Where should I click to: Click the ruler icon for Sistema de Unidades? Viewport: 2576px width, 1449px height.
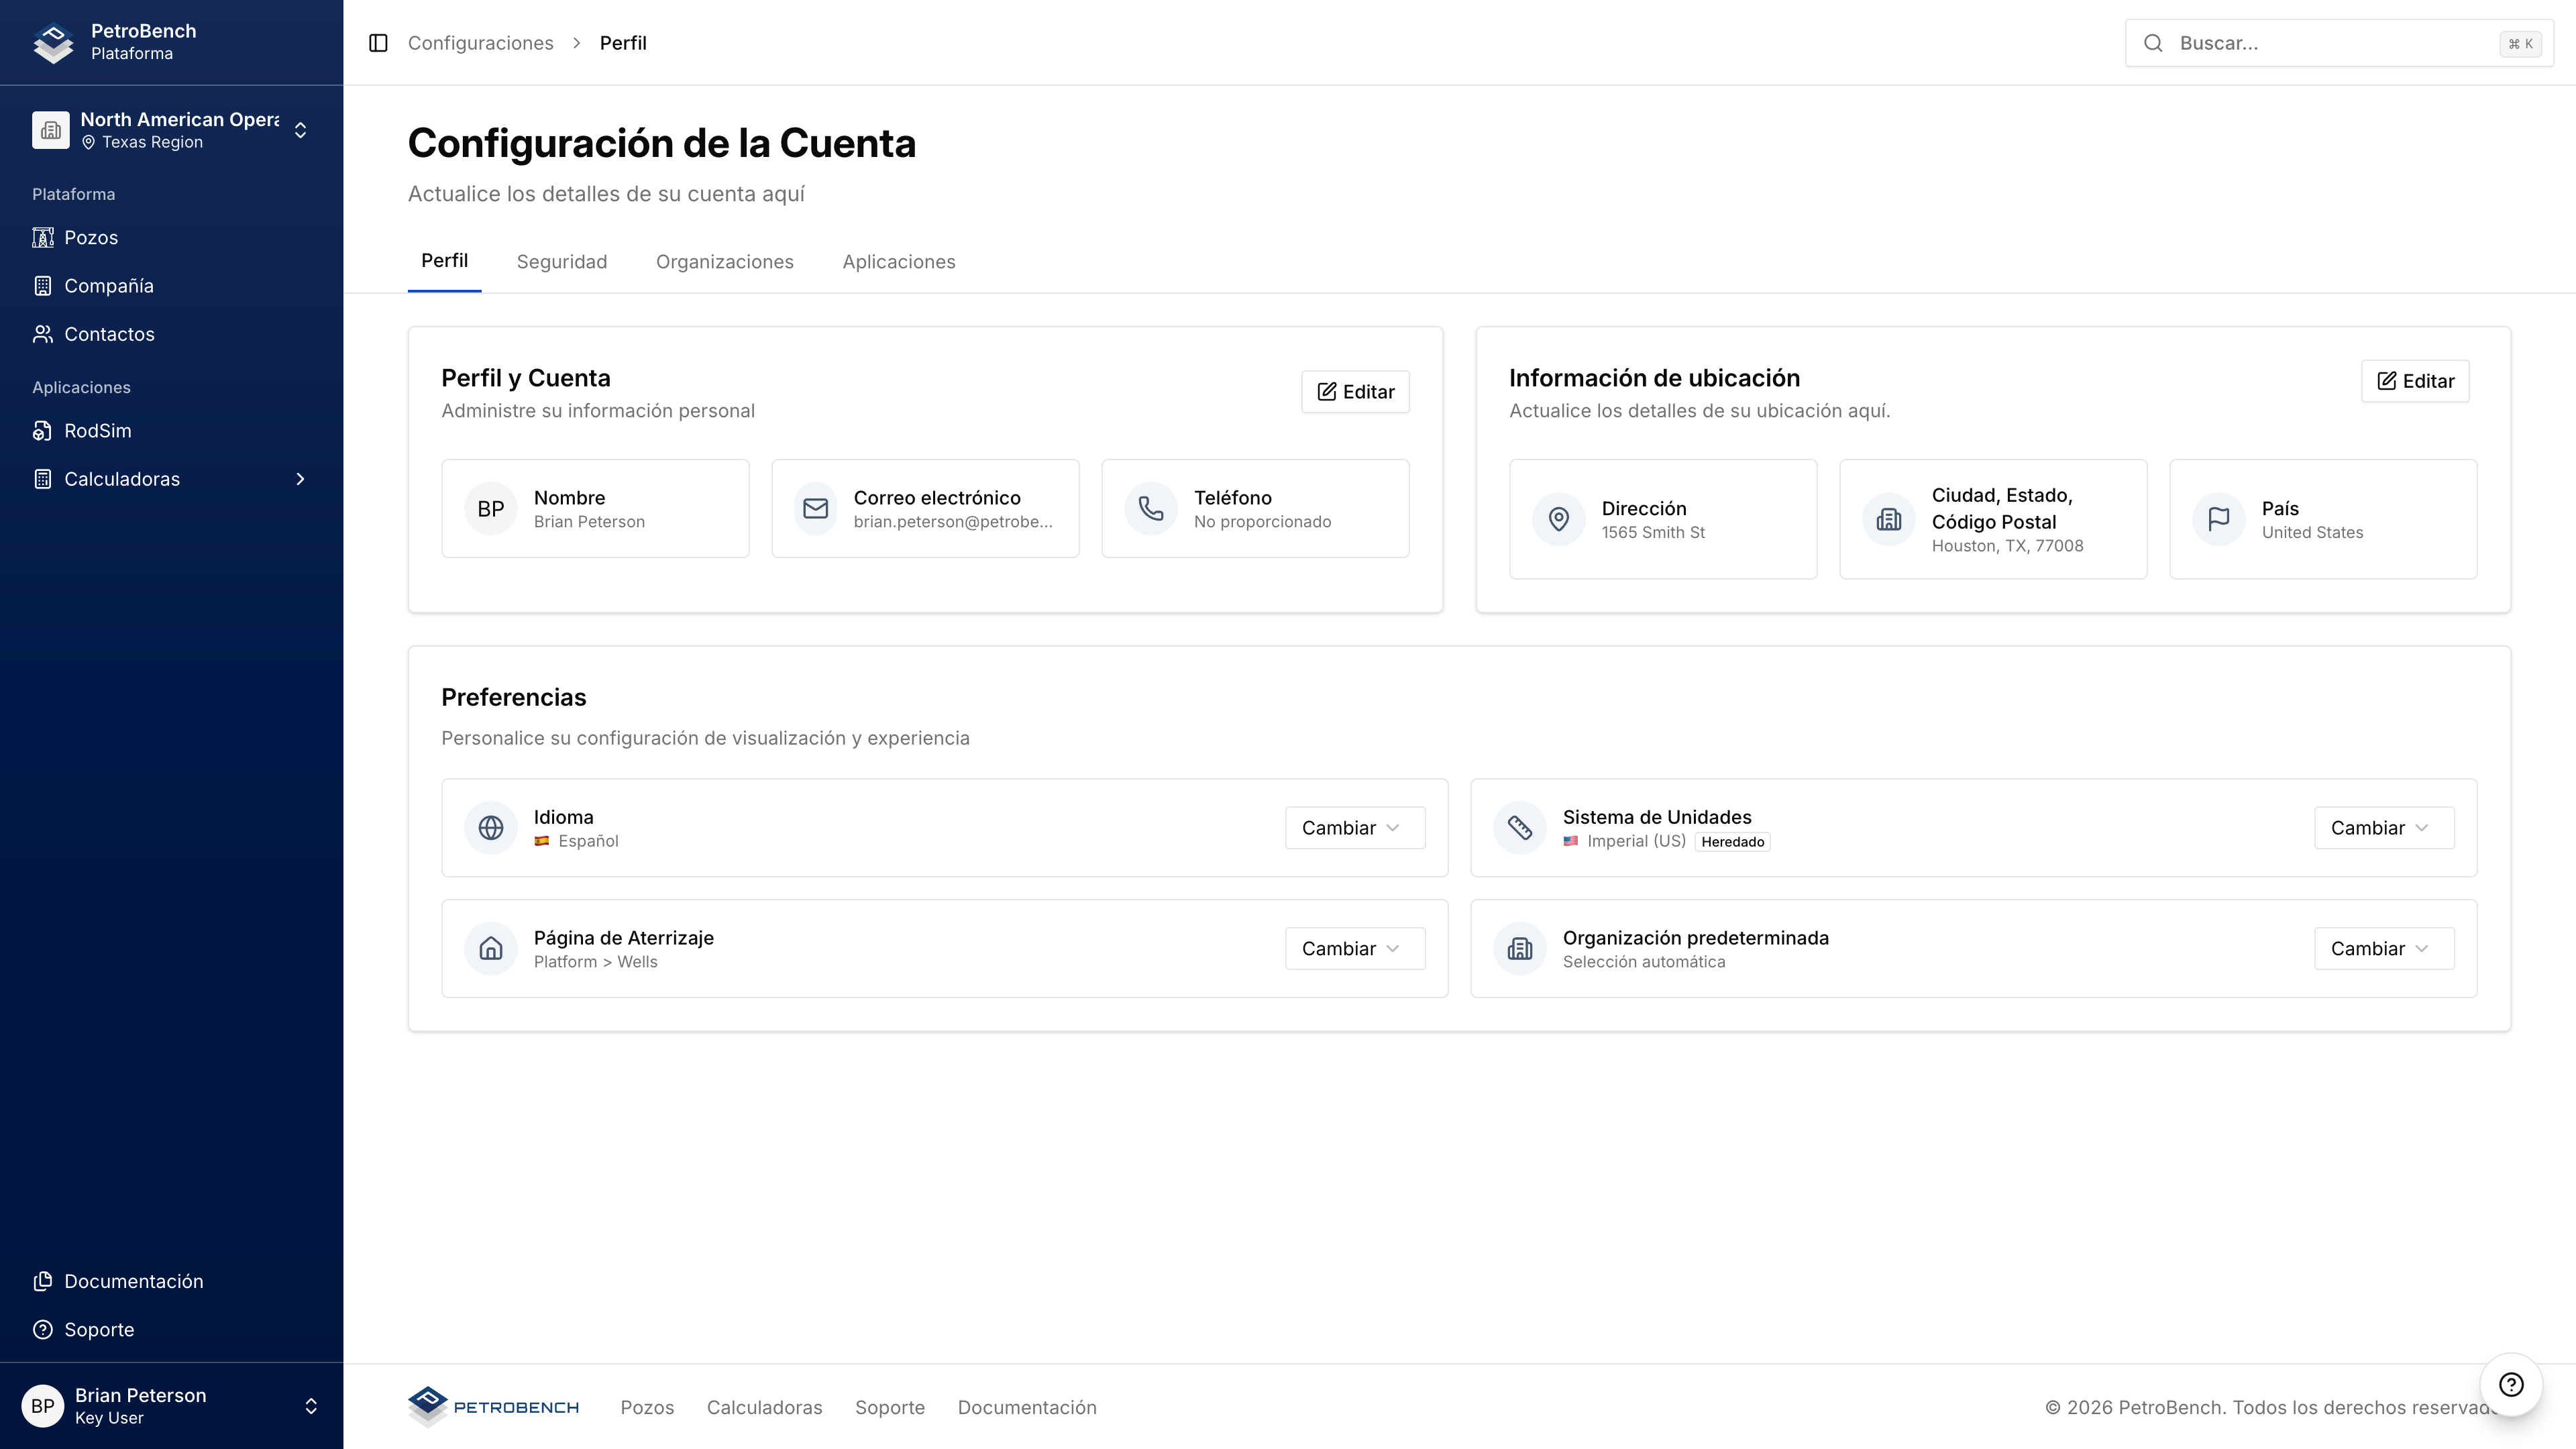tap(1519, 828)
